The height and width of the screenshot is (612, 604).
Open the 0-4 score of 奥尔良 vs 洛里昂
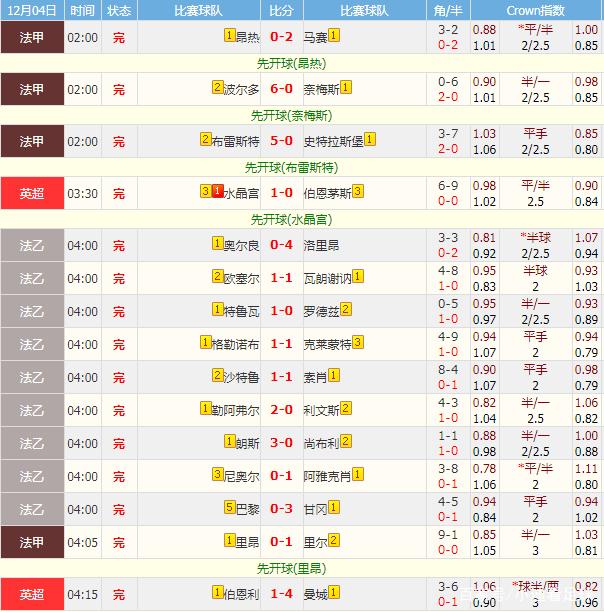281,245
